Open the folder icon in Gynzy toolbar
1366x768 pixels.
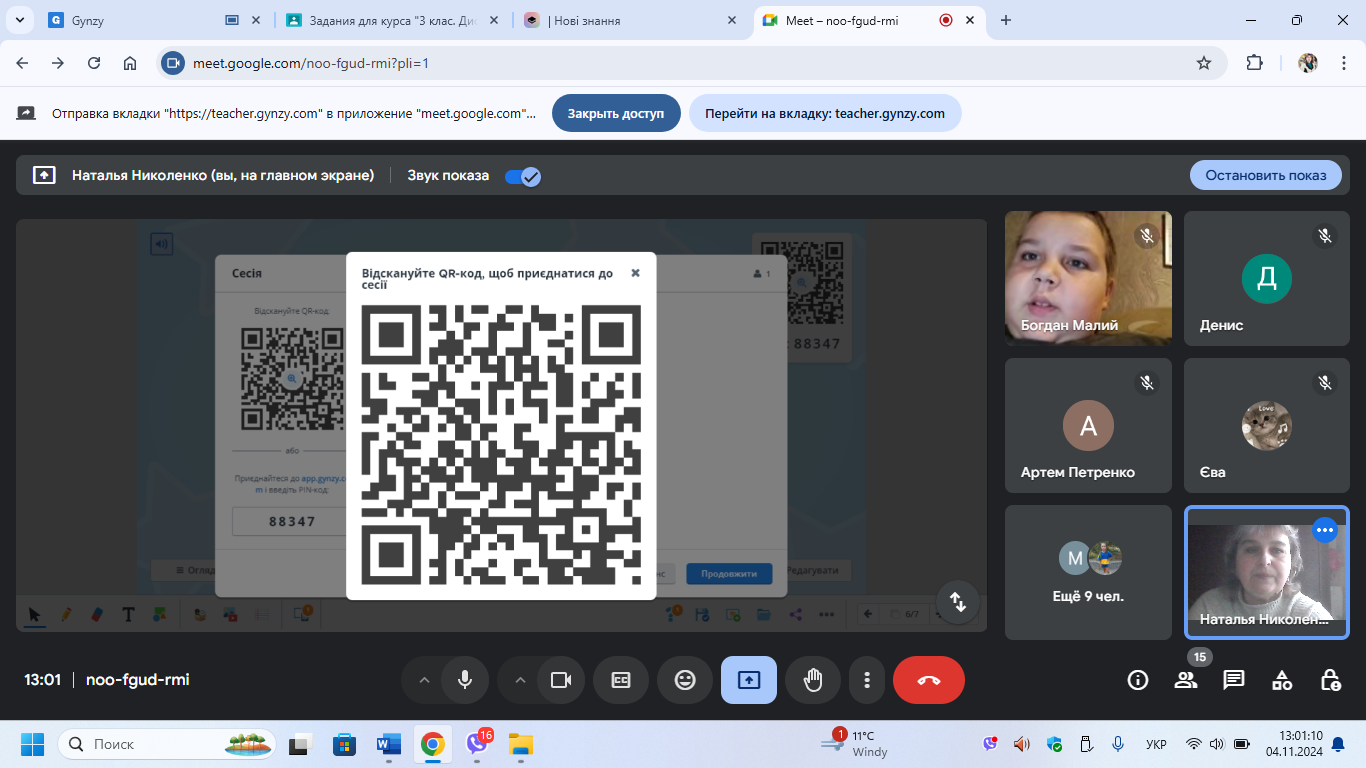tap(764, 614)
